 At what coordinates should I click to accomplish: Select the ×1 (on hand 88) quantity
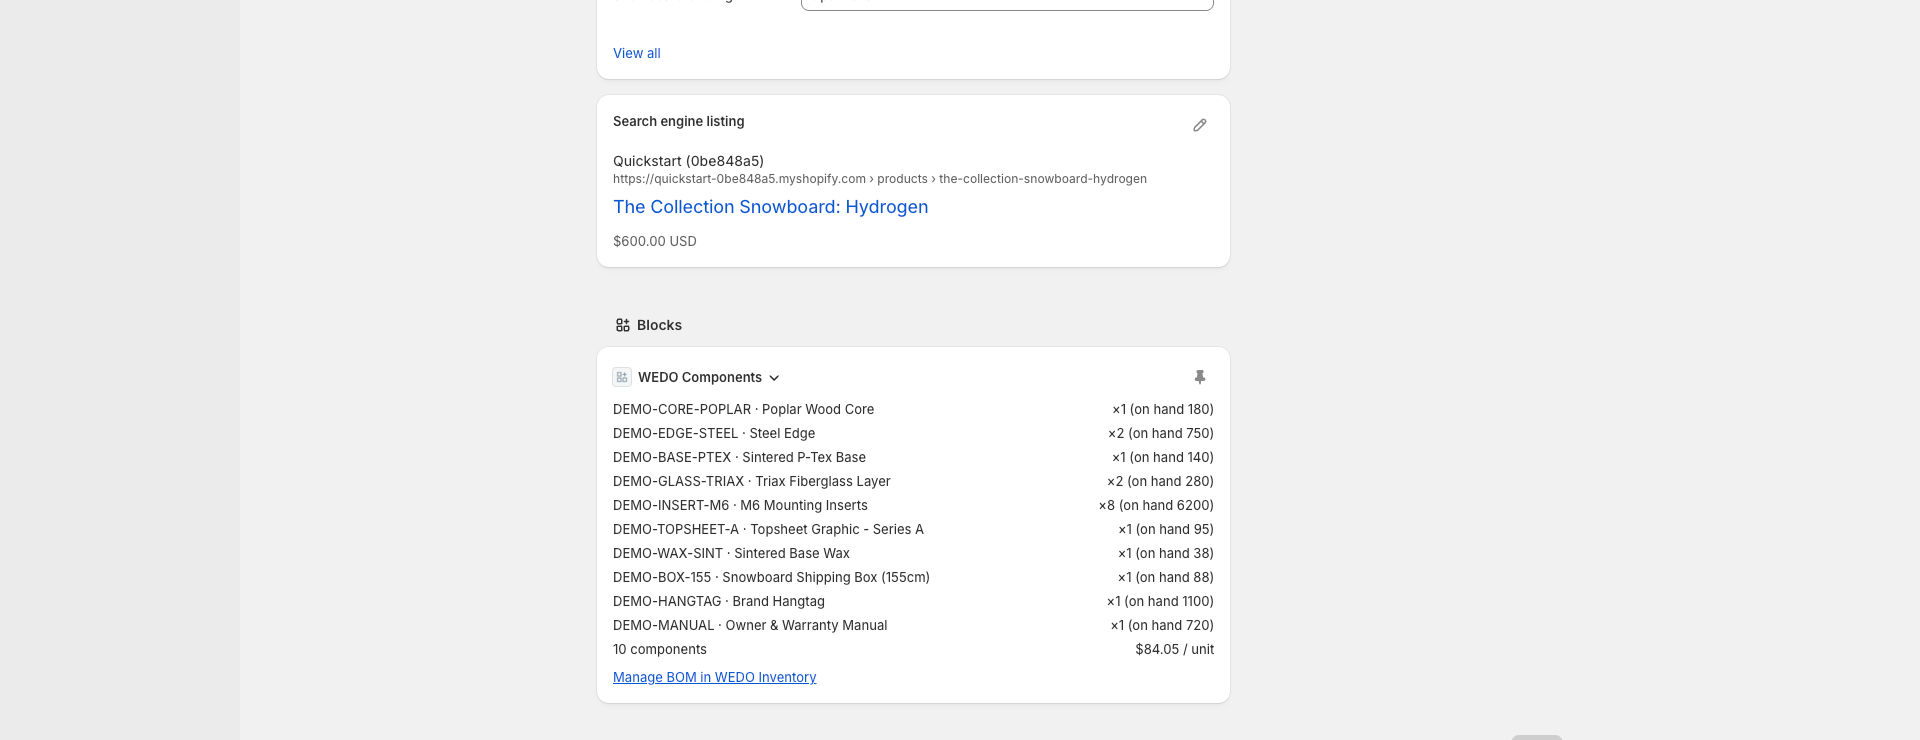click(1166, 577)
